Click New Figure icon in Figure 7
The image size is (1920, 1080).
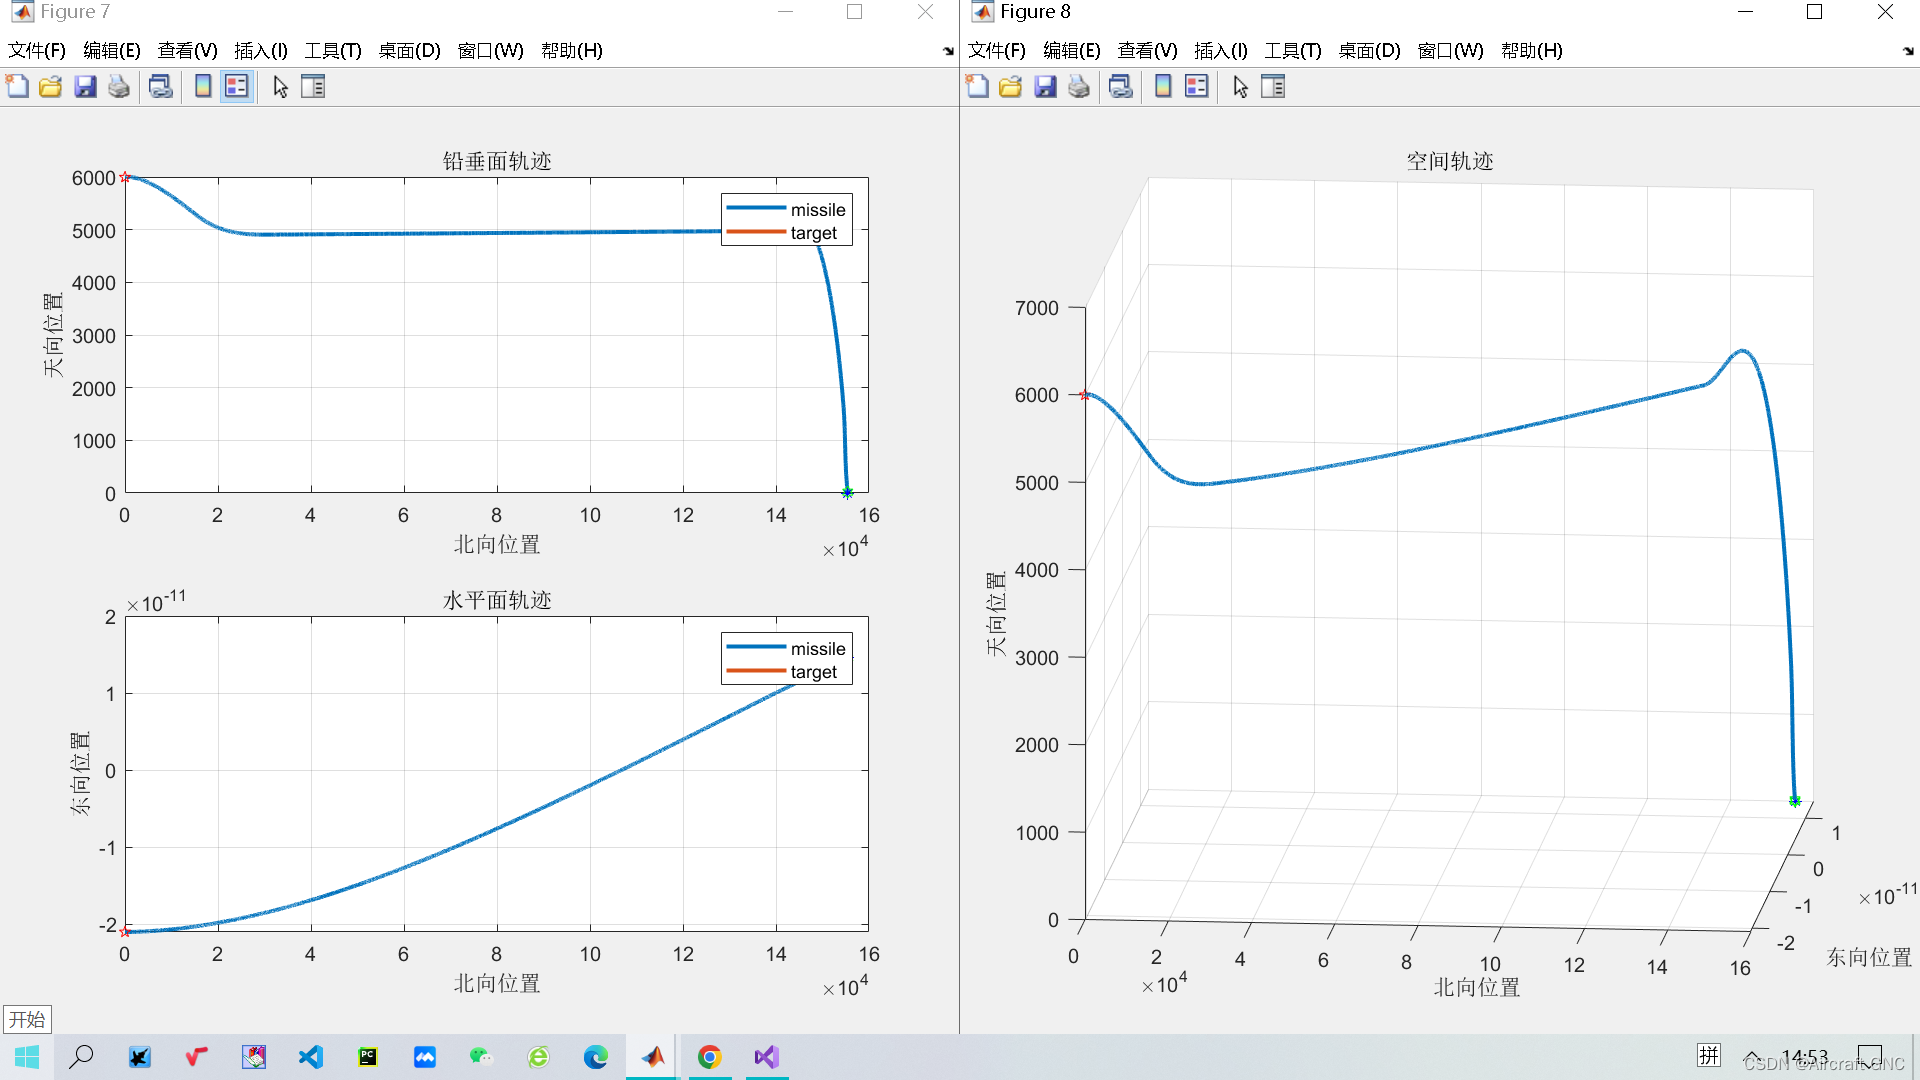pos(17,87)
